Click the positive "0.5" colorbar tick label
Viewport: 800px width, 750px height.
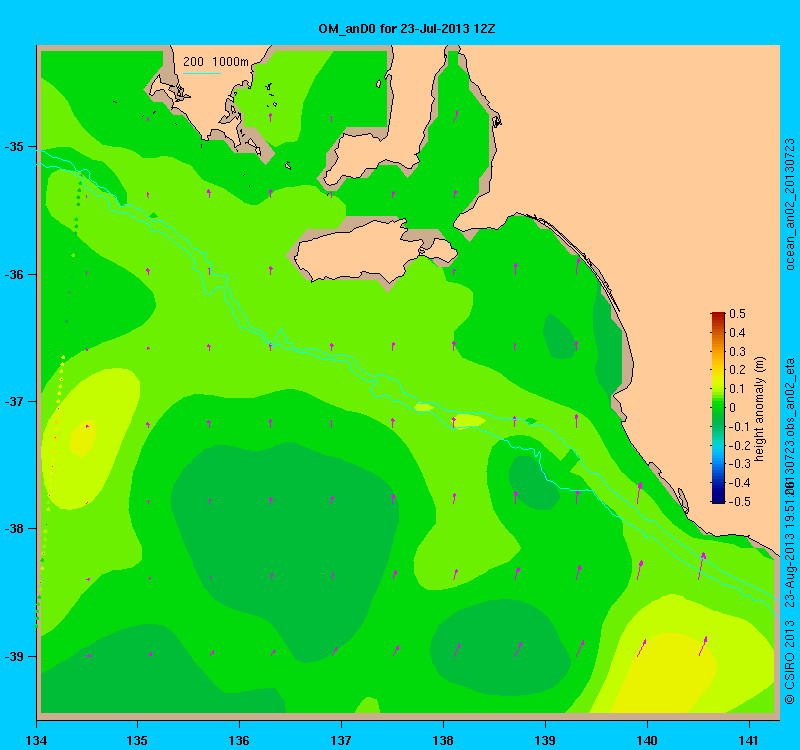[737, 314]
